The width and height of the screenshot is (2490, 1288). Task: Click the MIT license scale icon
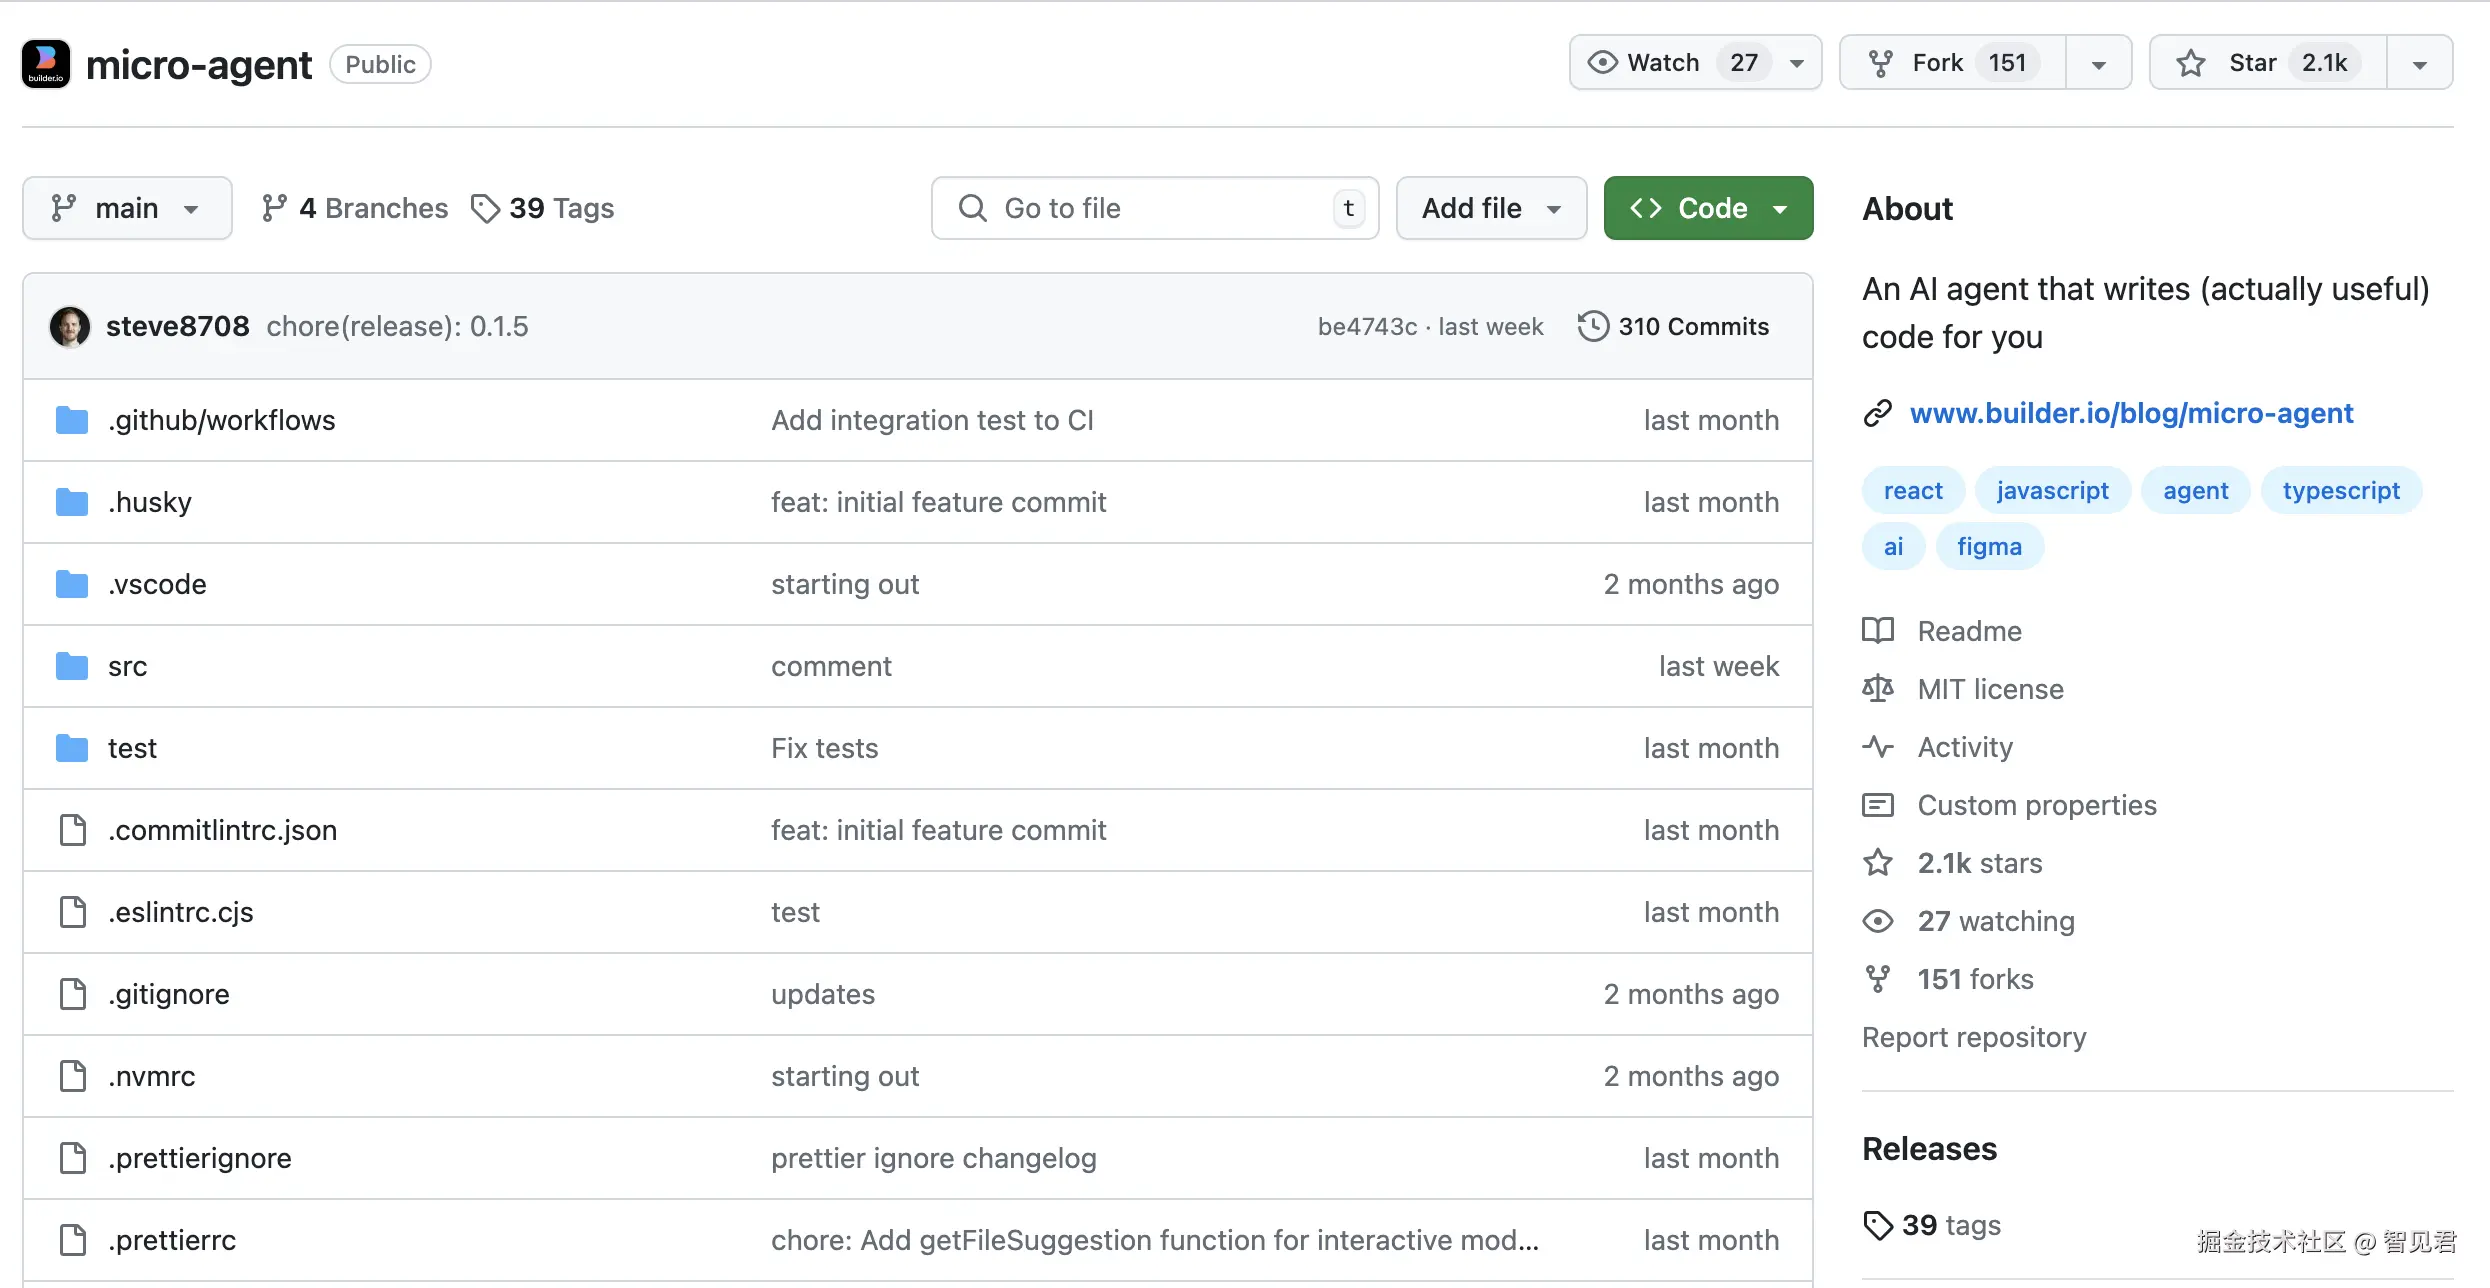pyautogui.click(x=1877, y=689)
